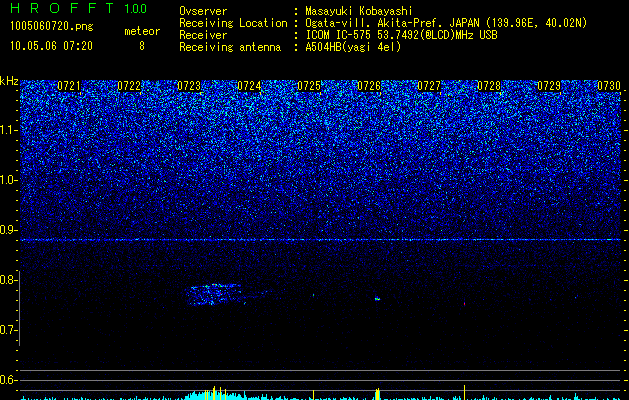Click the continuous carrier line near 0.88 kHz

pyautogui.click(x=320, y=240)
